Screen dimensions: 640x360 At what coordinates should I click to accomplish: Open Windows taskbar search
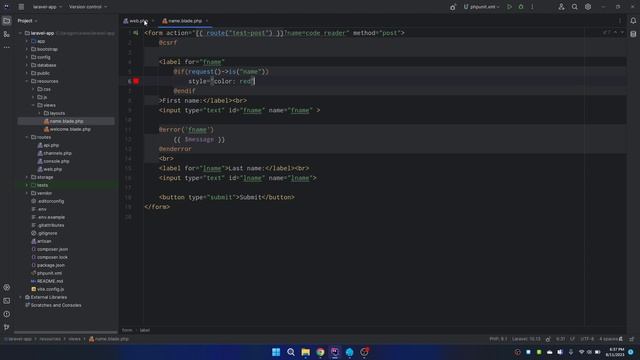tap(291, 352)
